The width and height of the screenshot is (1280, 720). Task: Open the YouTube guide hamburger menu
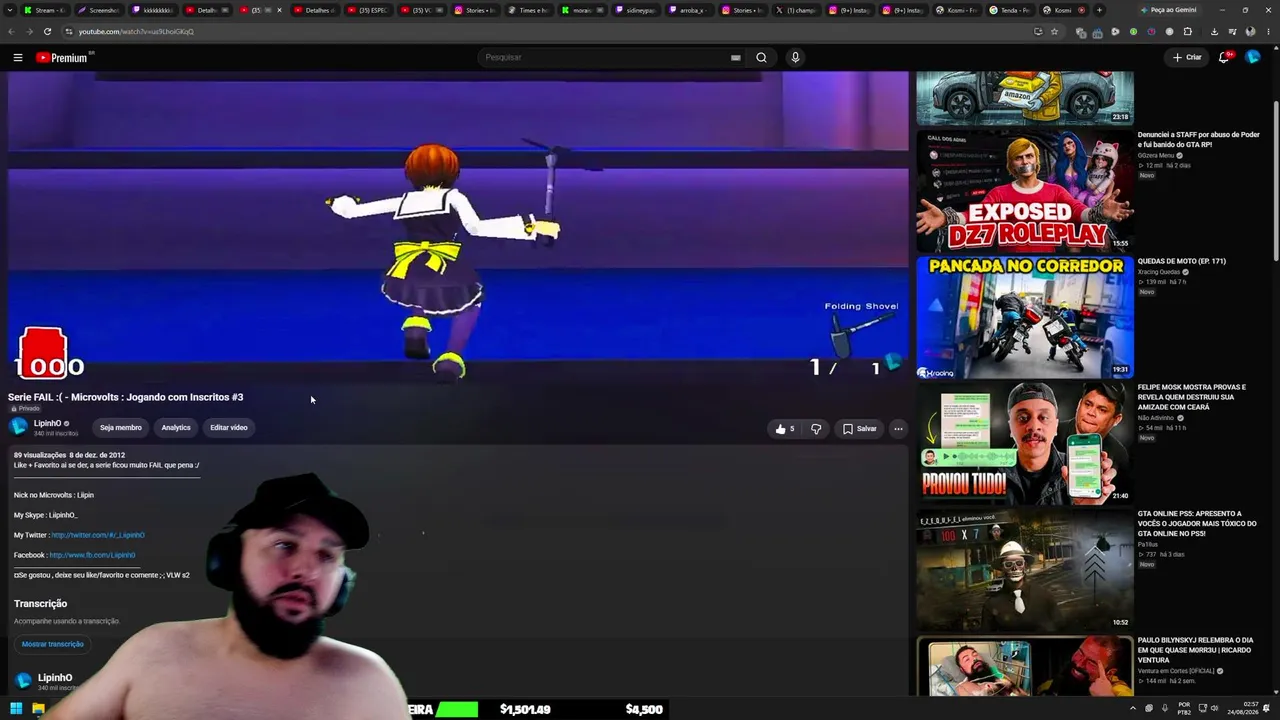(18, 57)
